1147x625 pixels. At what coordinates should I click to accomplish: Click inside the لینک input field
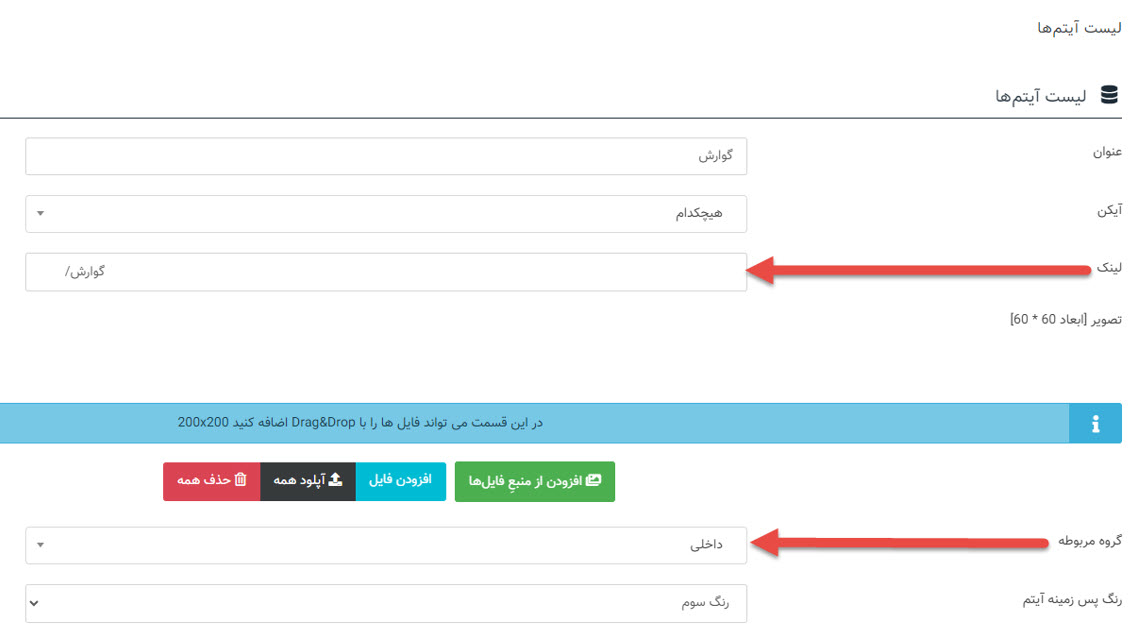click(386, 272)
